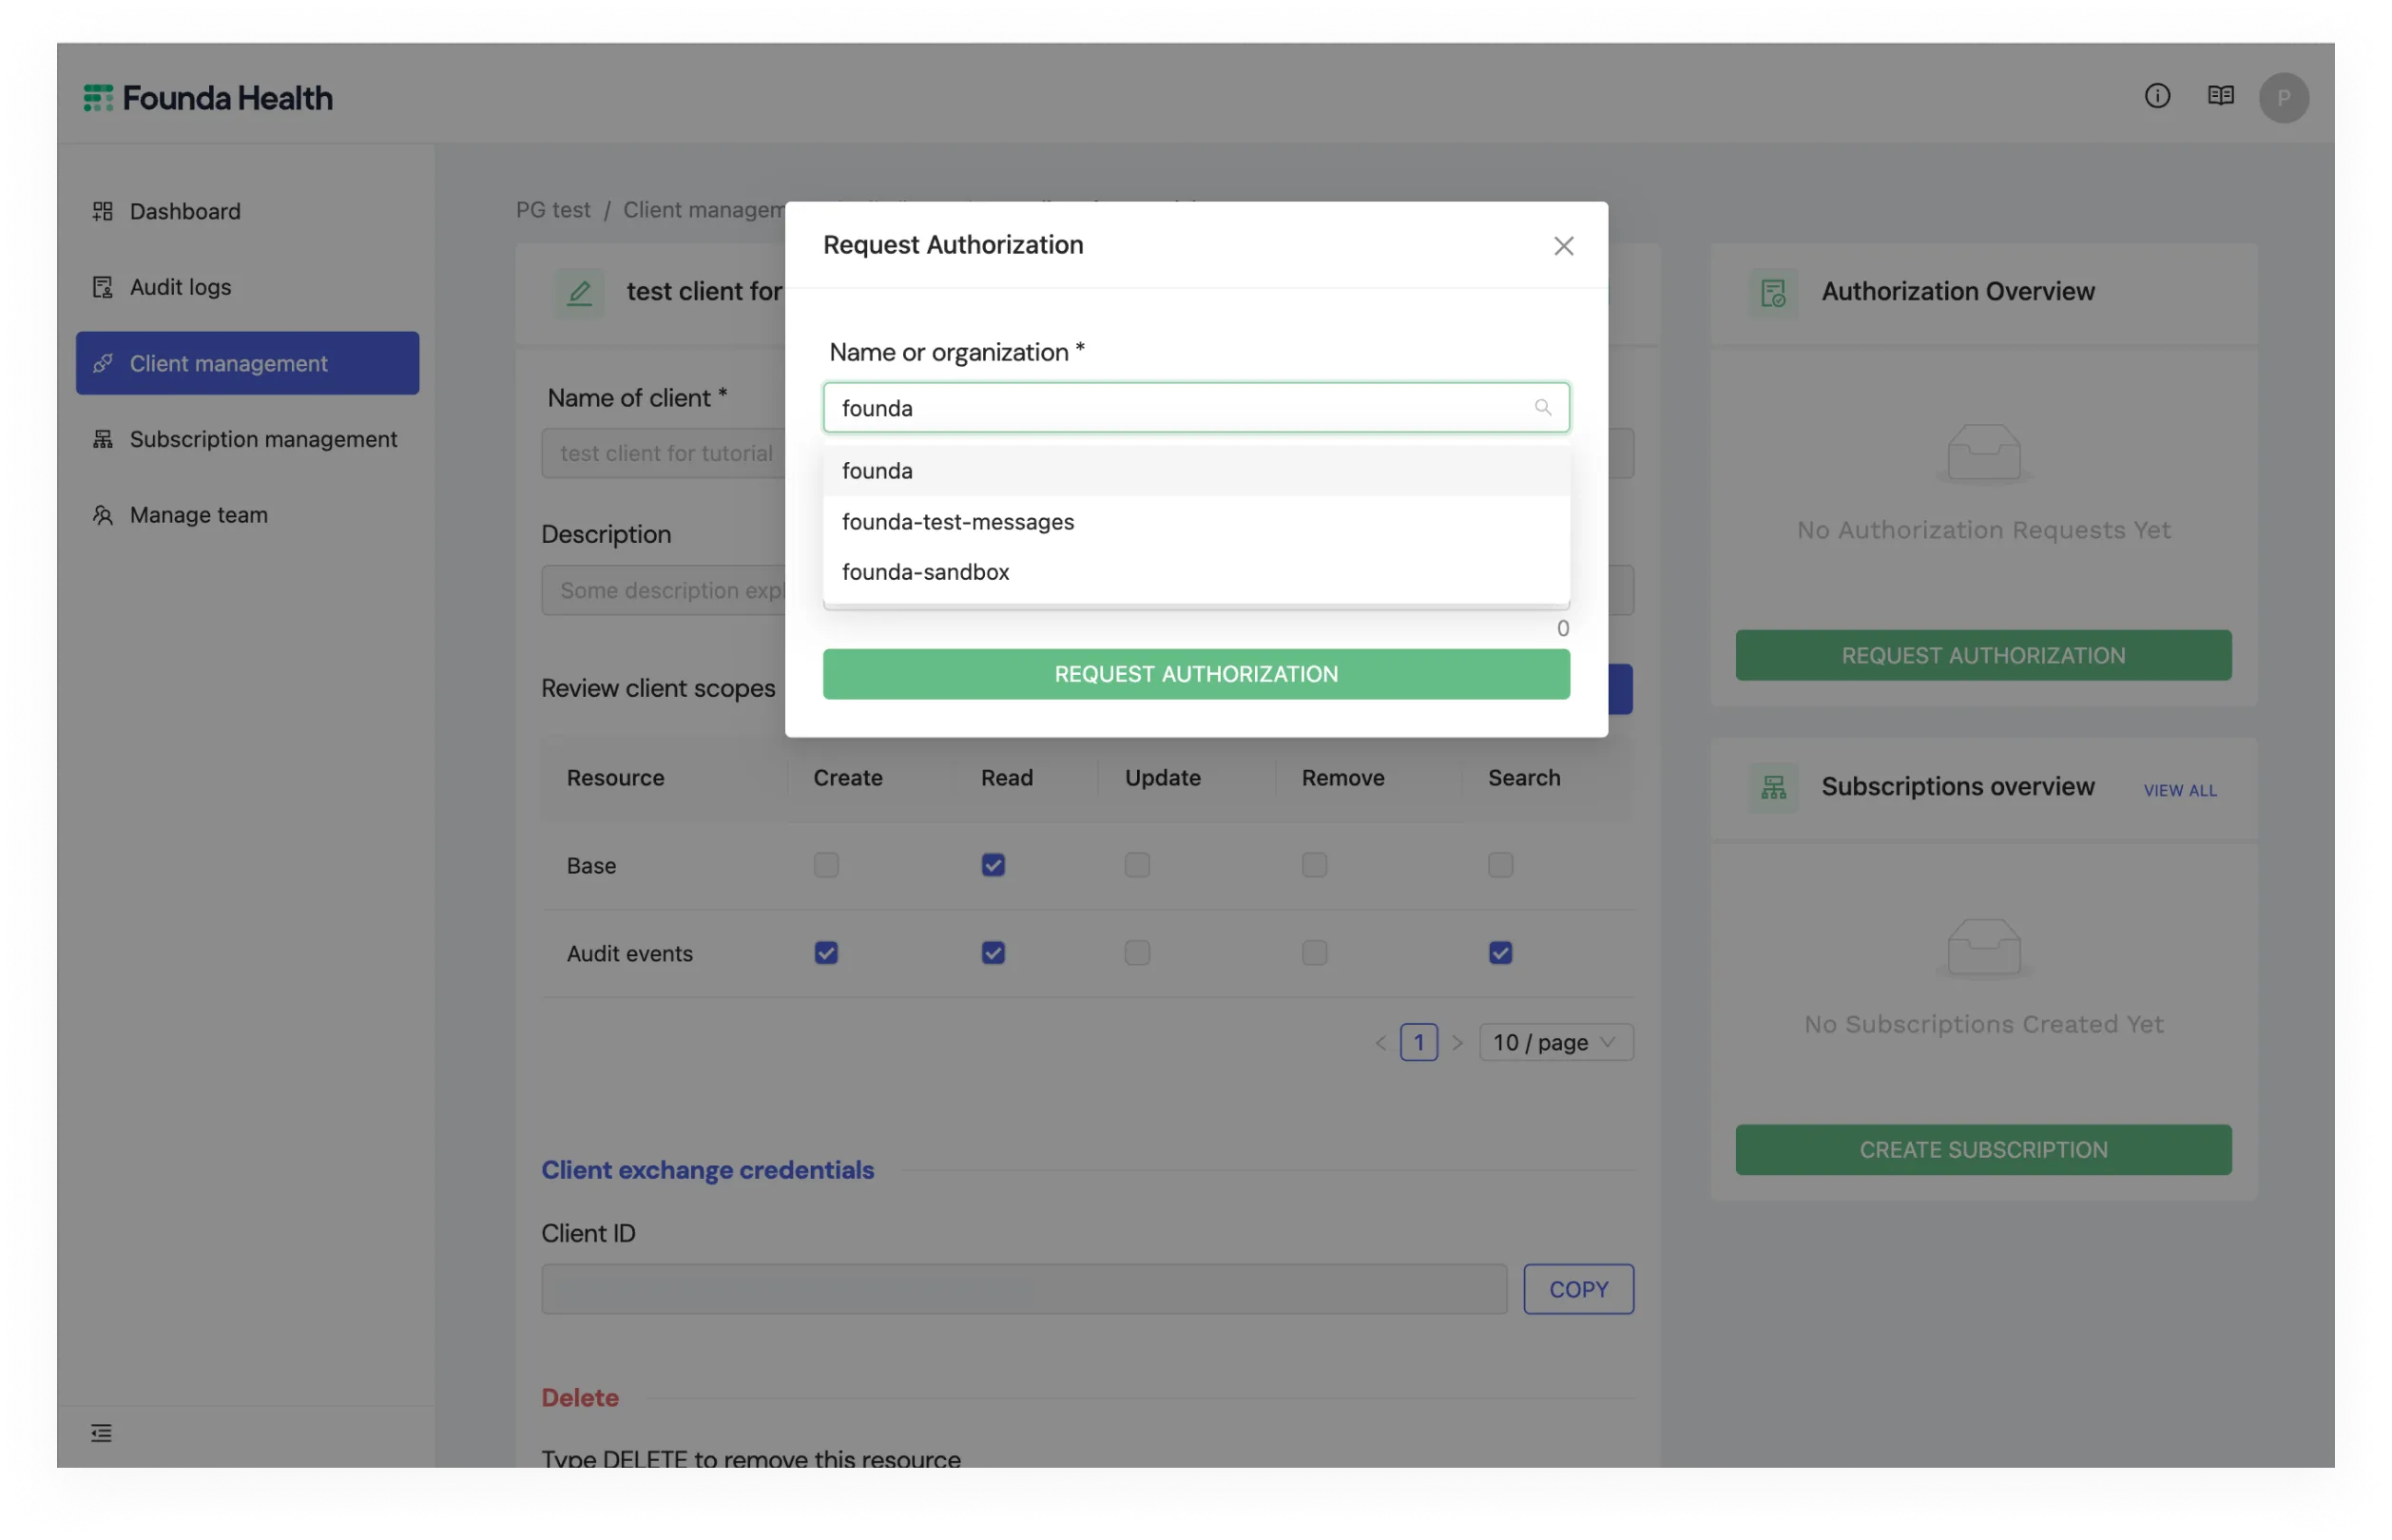Click the search magnifier in organization field

[1542, 407]
